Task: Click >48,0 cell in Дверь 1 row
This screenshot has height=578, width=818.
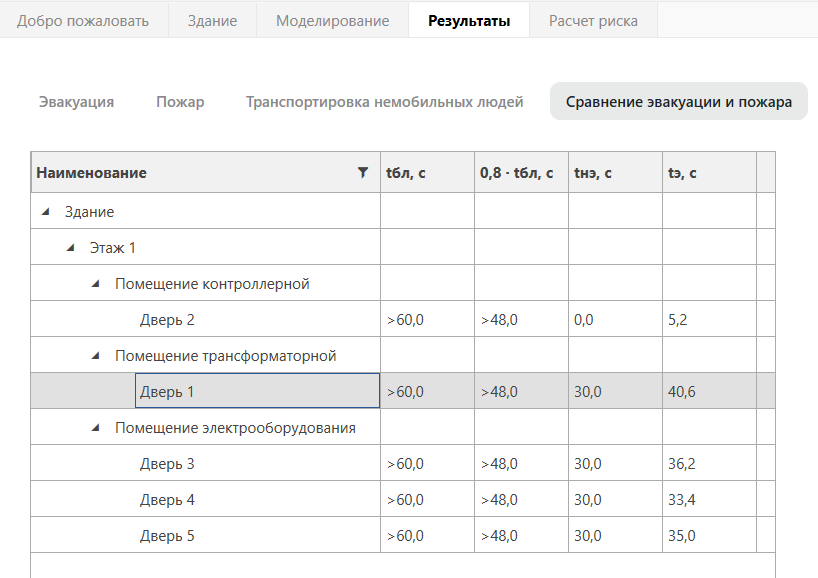Action: pos(521,392)
